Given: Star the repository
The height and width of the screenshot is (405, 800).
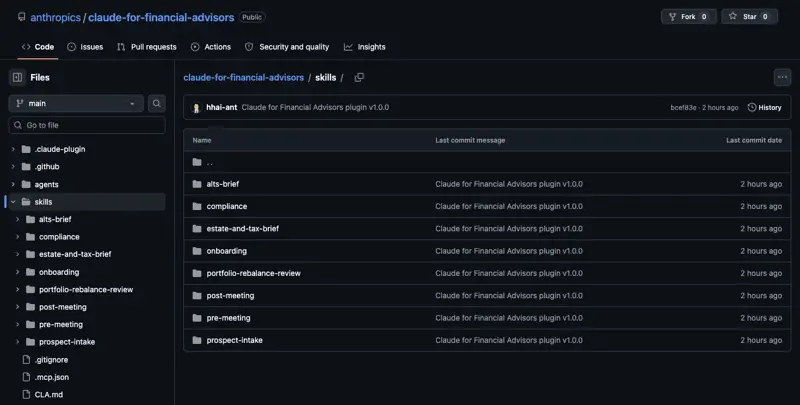Looking at the screenshot, I should 749,17.
